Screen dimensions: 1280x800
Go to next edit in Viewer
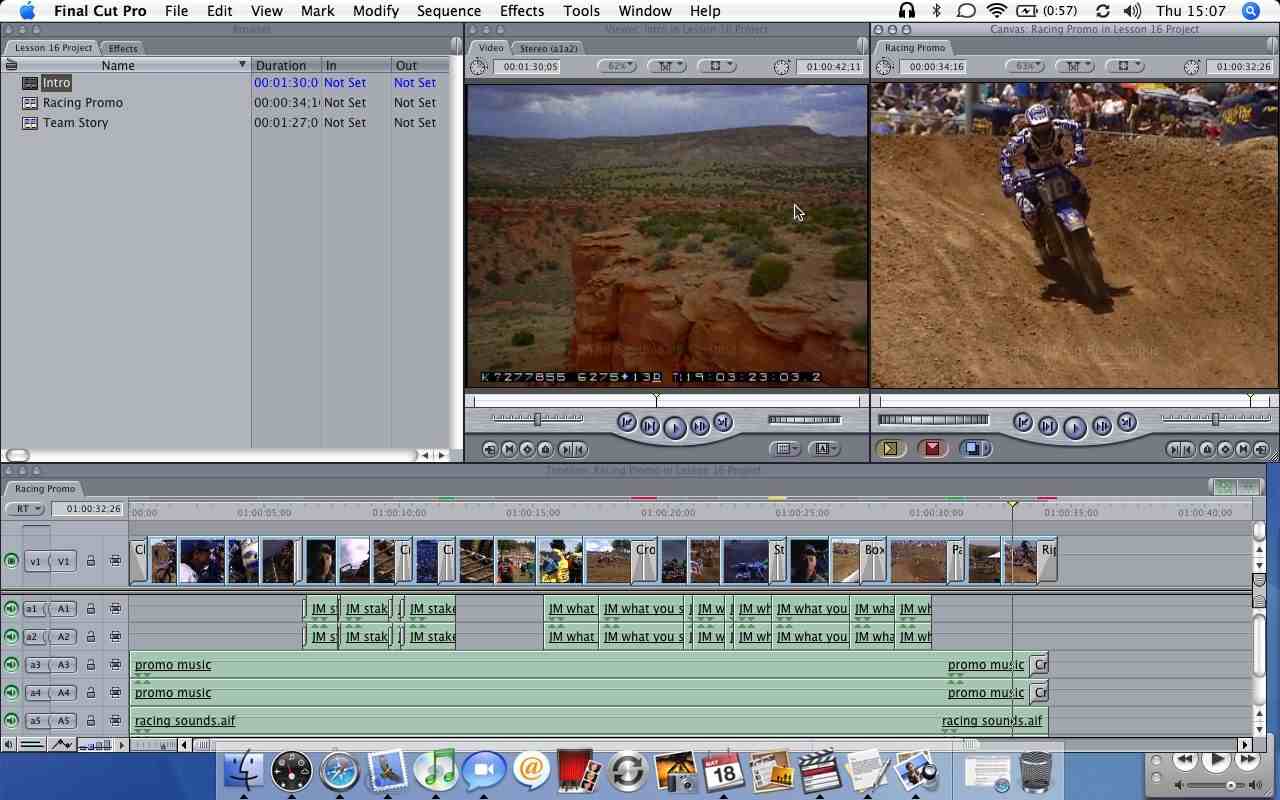(723, 423)
